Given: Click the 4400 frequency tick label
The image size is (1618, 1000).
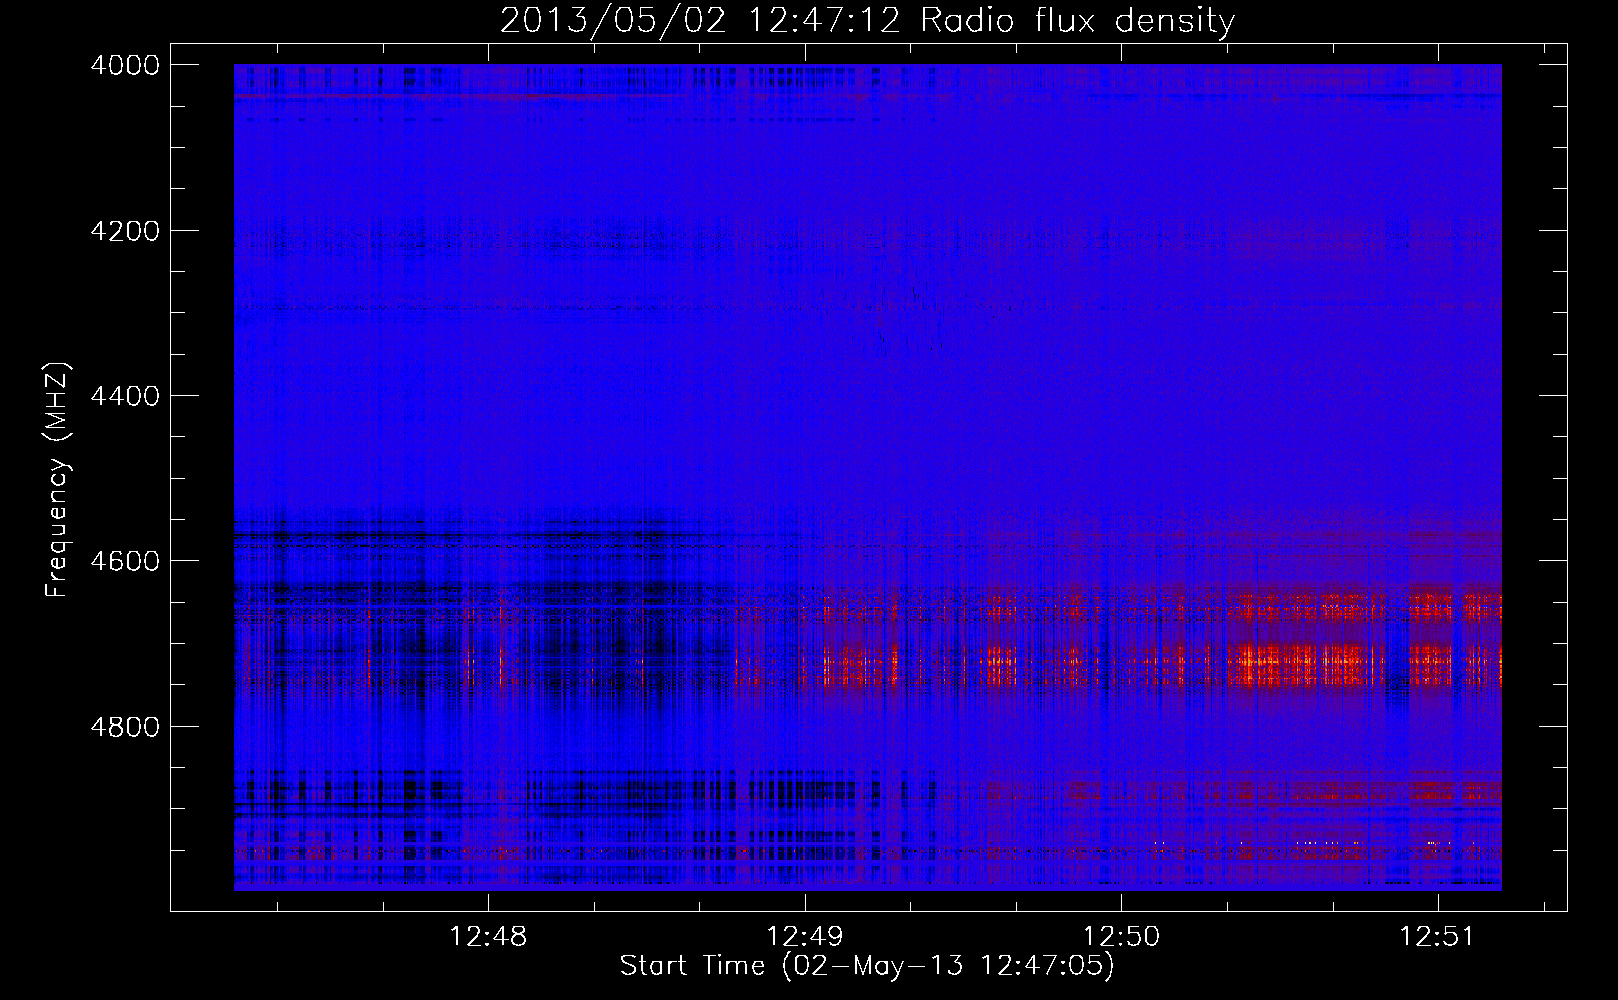Looking at the screenshot, I should pyautogui.click(x=125, y=396).
